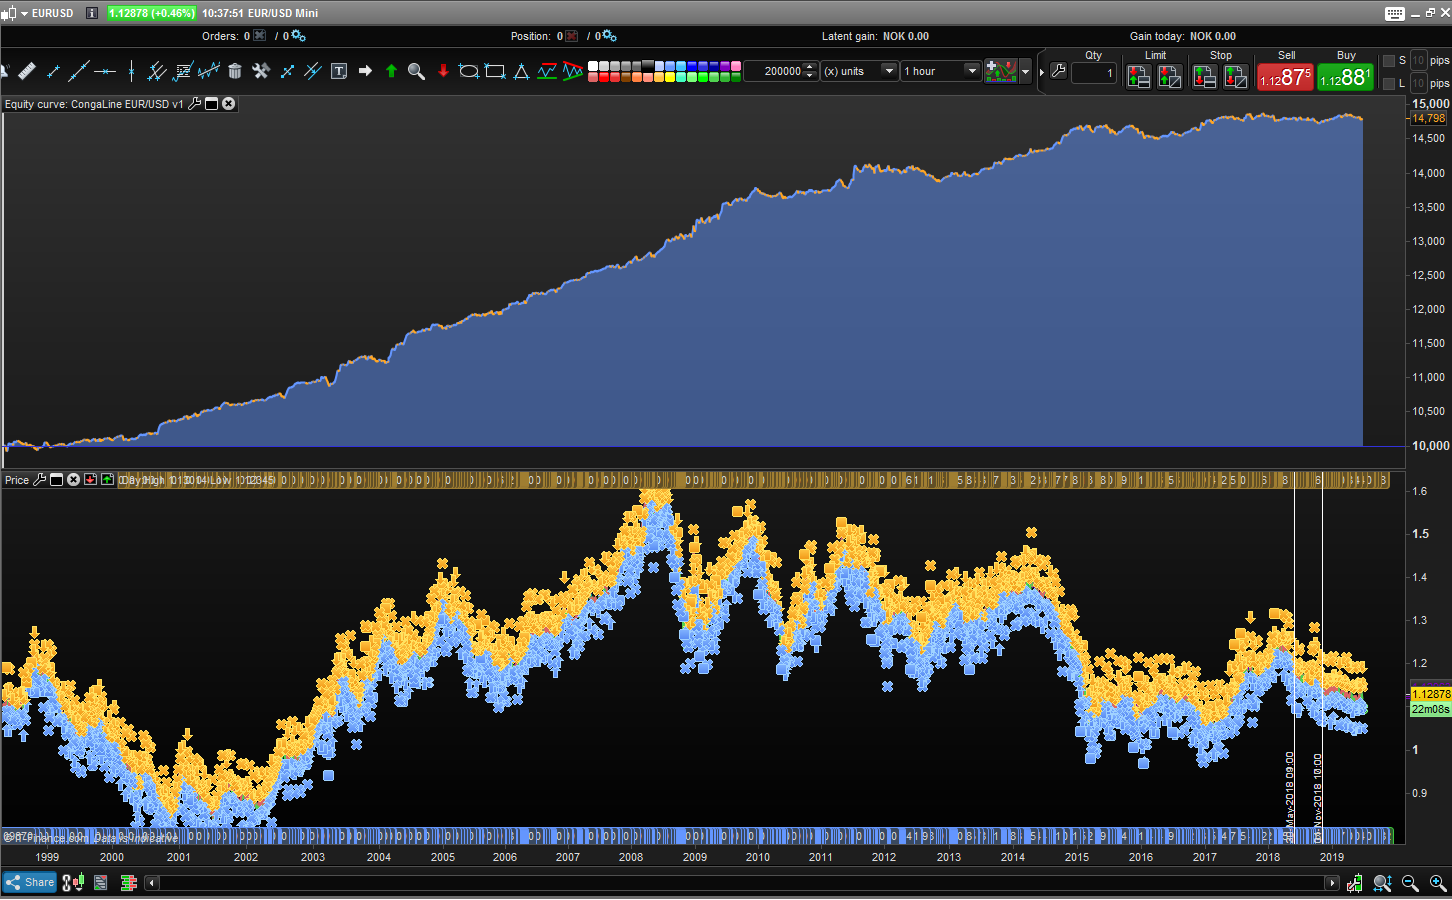Select the text annotation tool
The width and height of the screenshot is (1452, 900).
[339, 71]
